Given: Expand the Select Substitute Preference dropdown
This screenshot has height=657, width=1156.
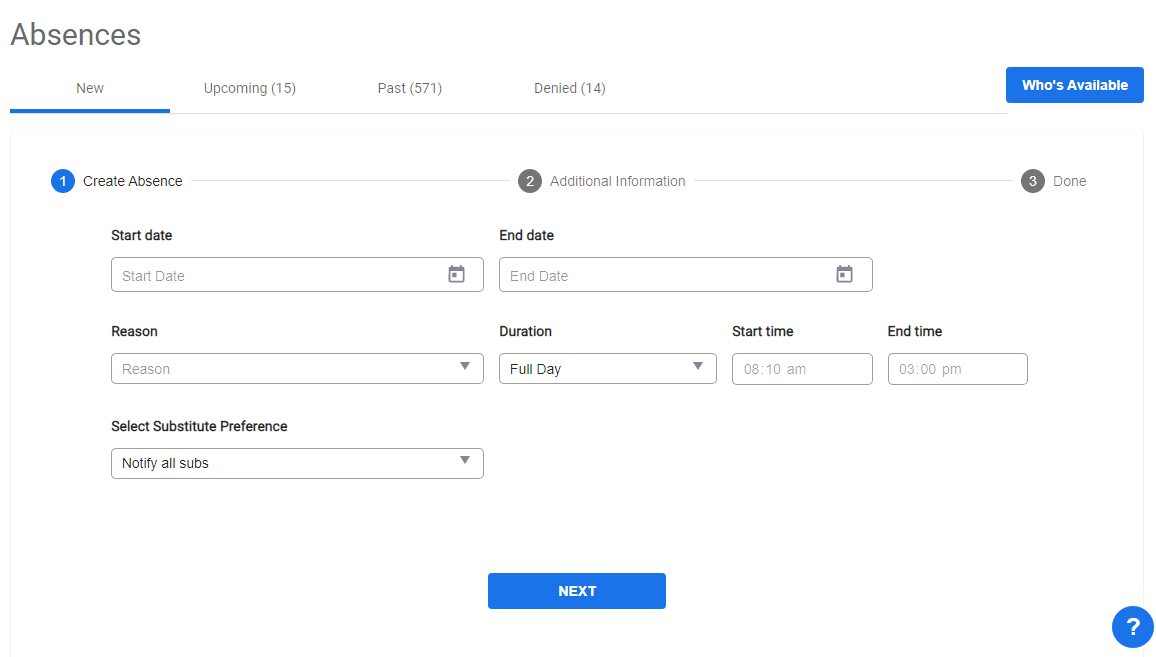Looking at the screenshot, I should pos(297,463).
